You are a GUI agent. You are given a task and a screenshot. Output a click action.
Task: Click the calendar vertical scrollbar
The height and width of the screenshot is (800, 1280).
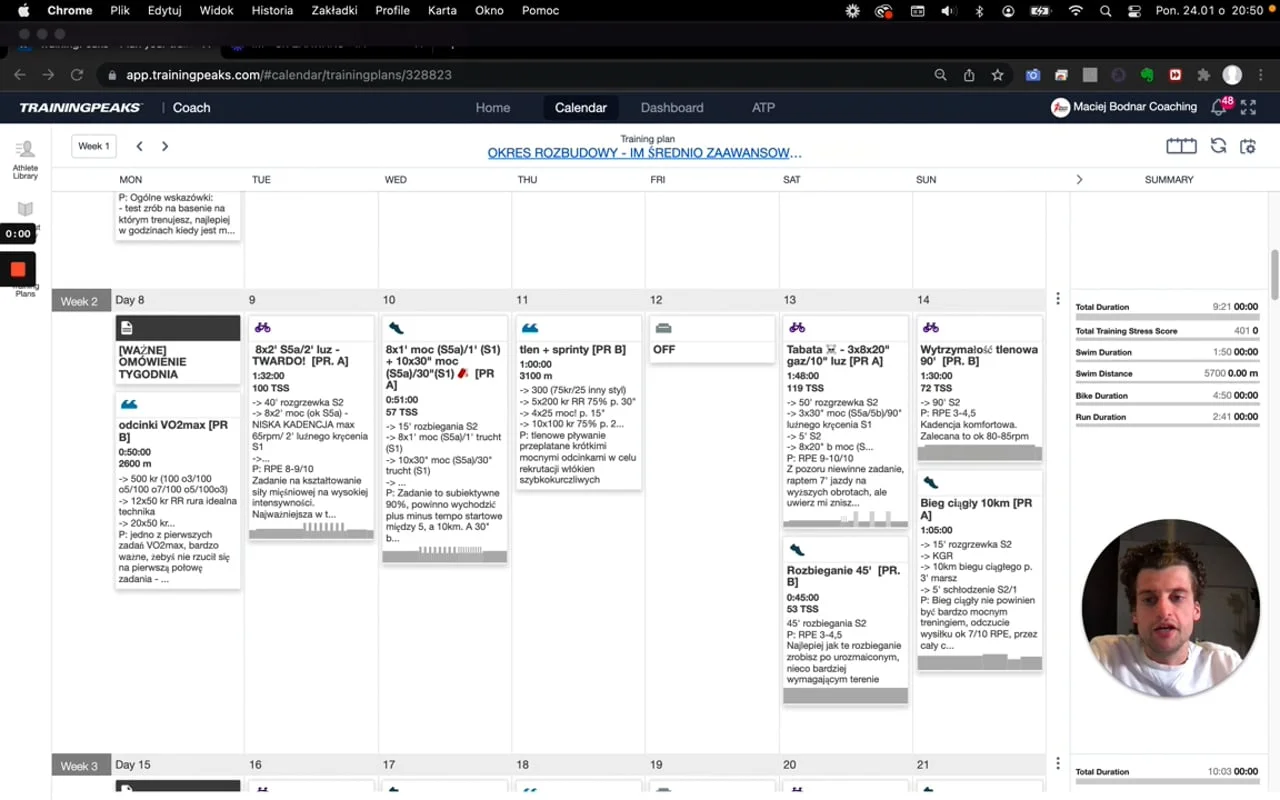[1274, 275]
